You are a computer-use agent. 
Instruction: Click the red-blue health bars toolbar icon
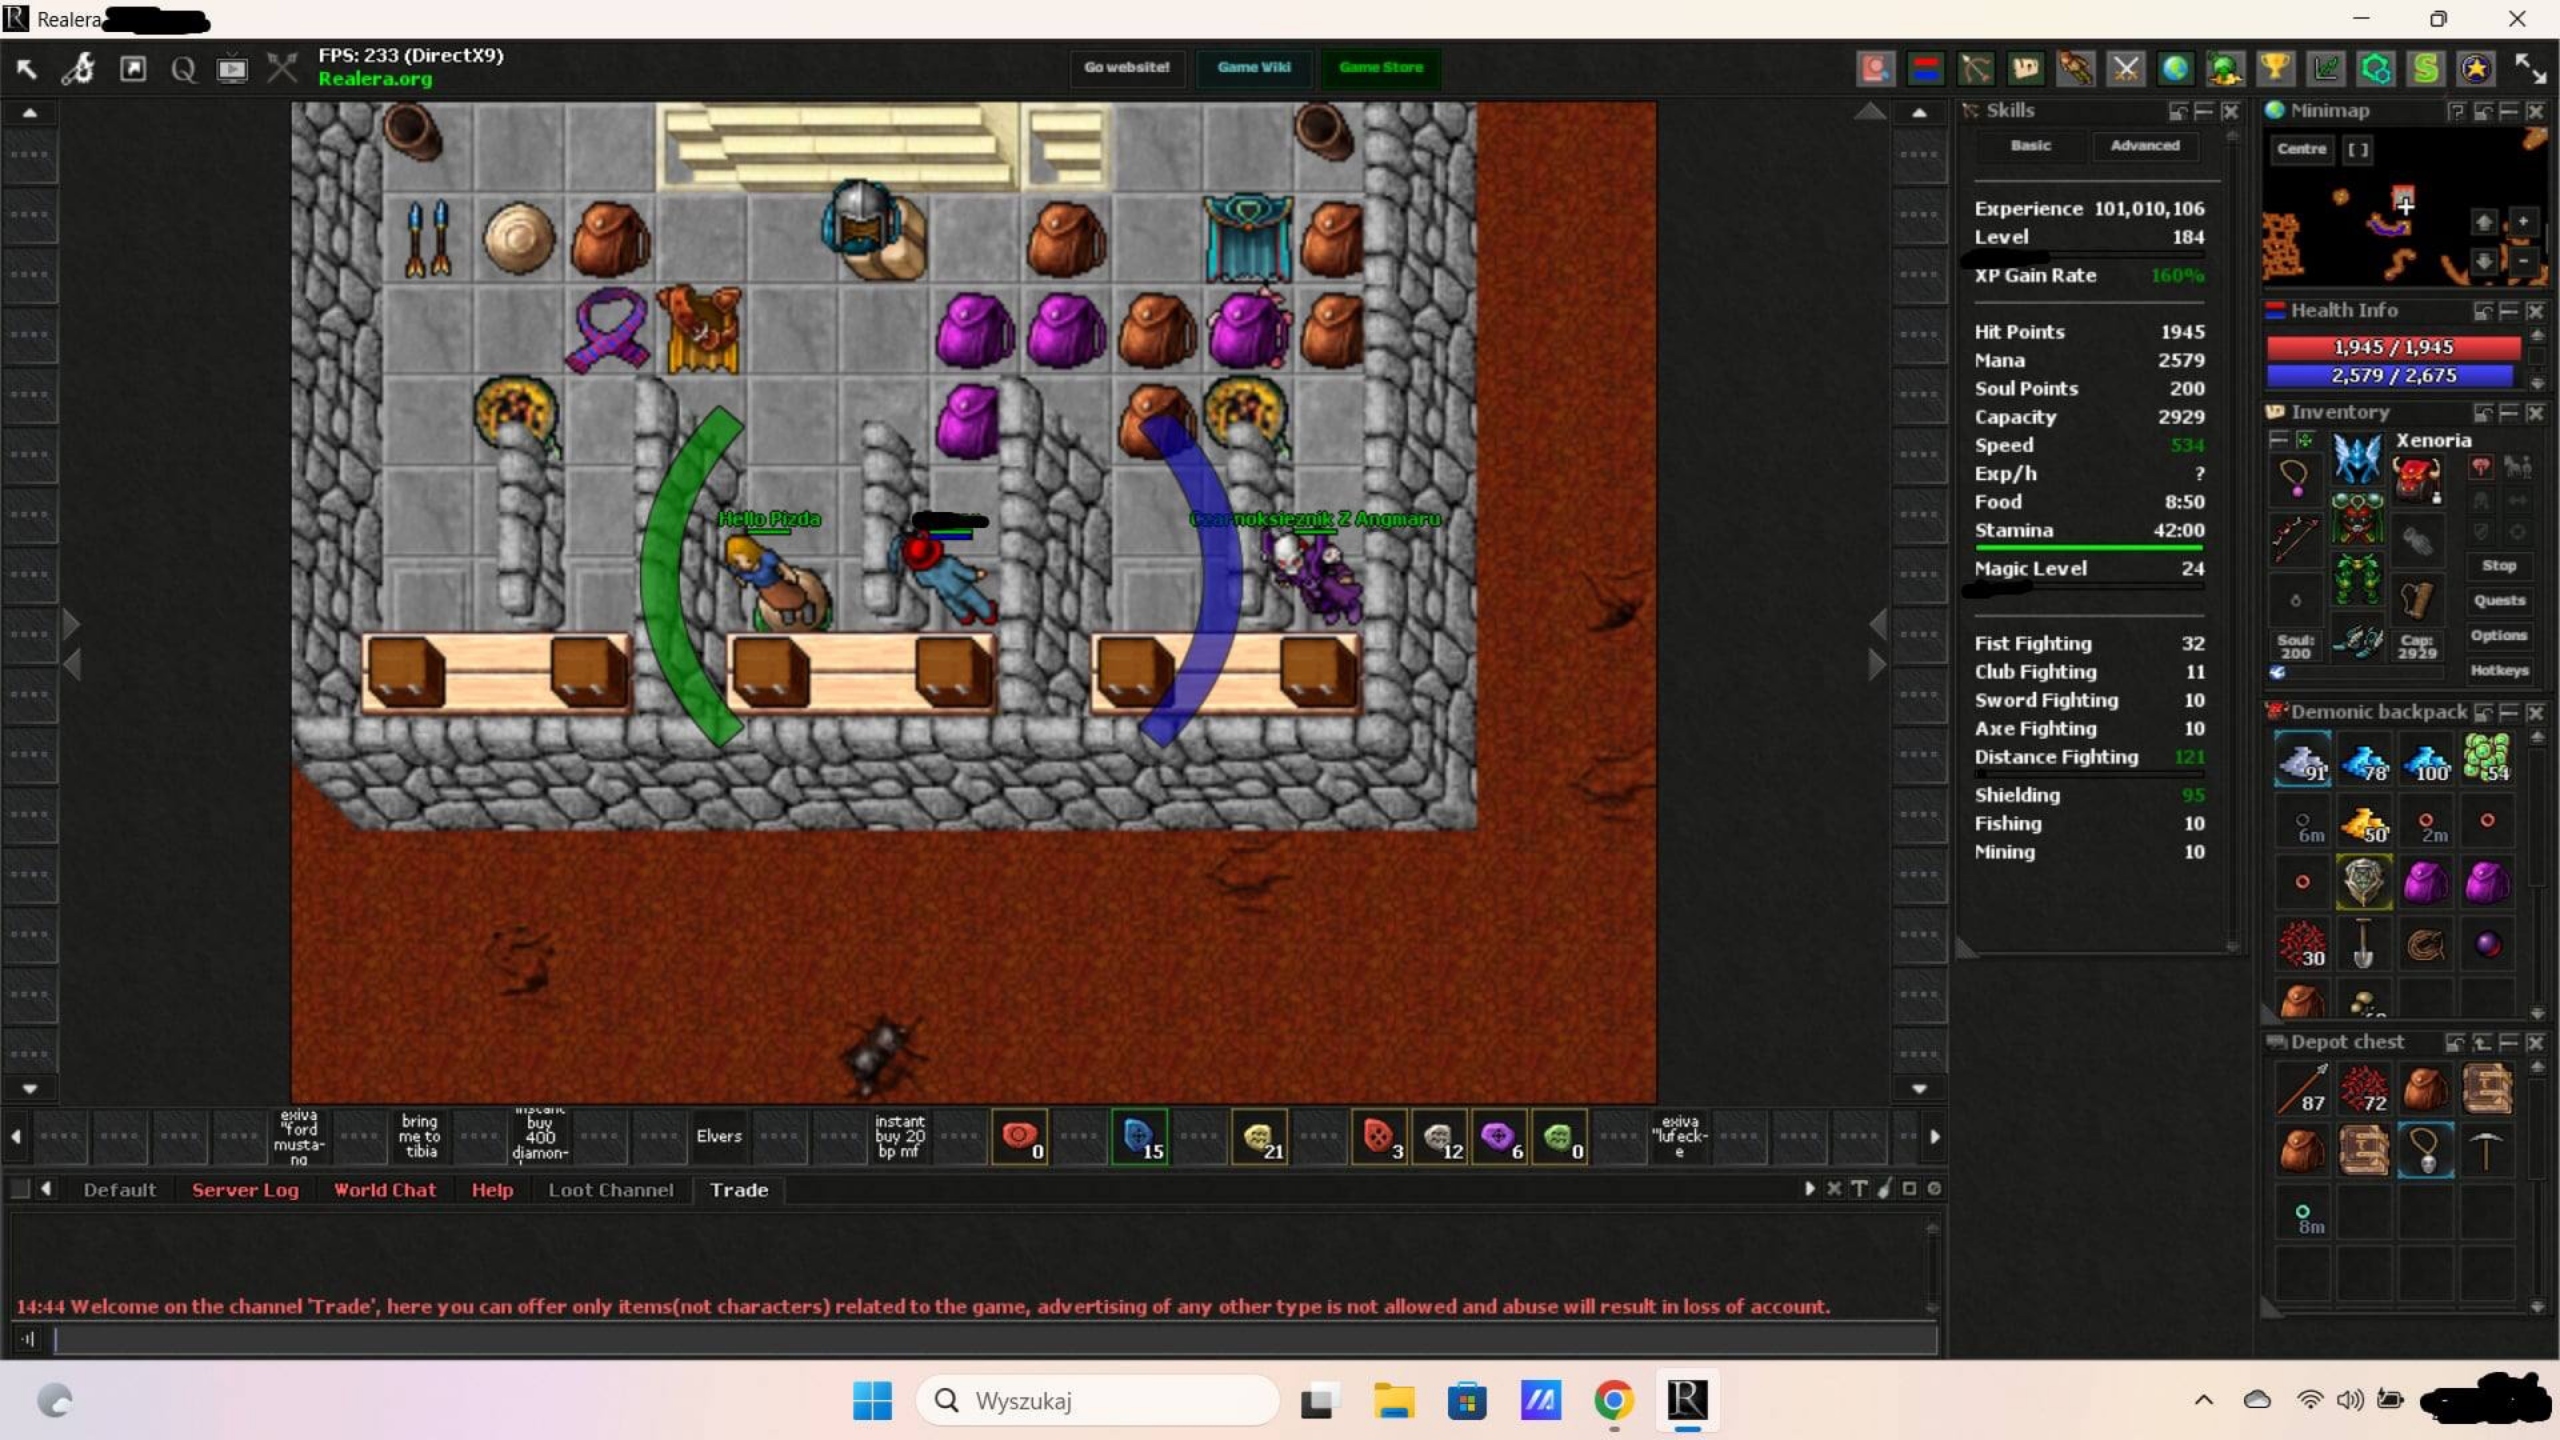(1925, 68)
